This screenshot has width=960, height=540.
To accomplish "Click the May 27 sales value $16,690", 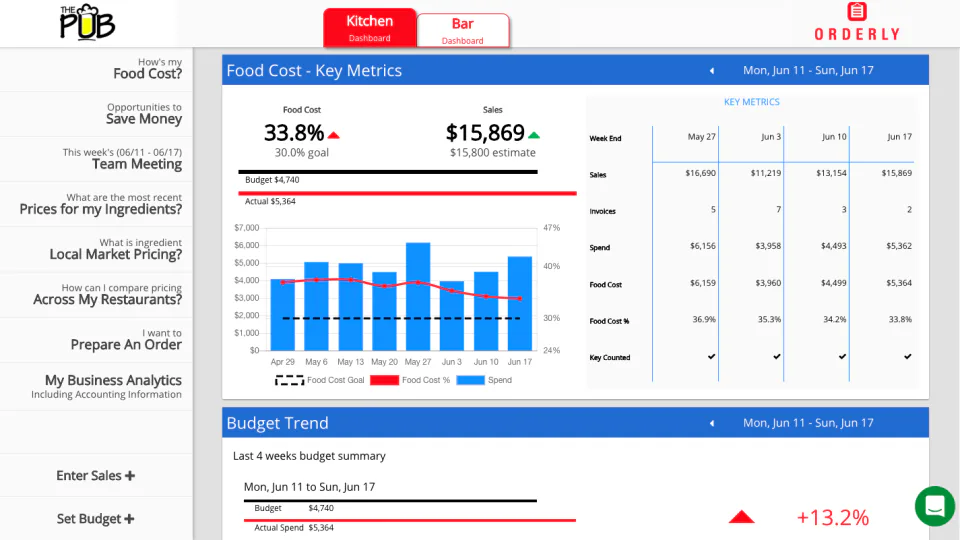I will (x=700, y=173).
